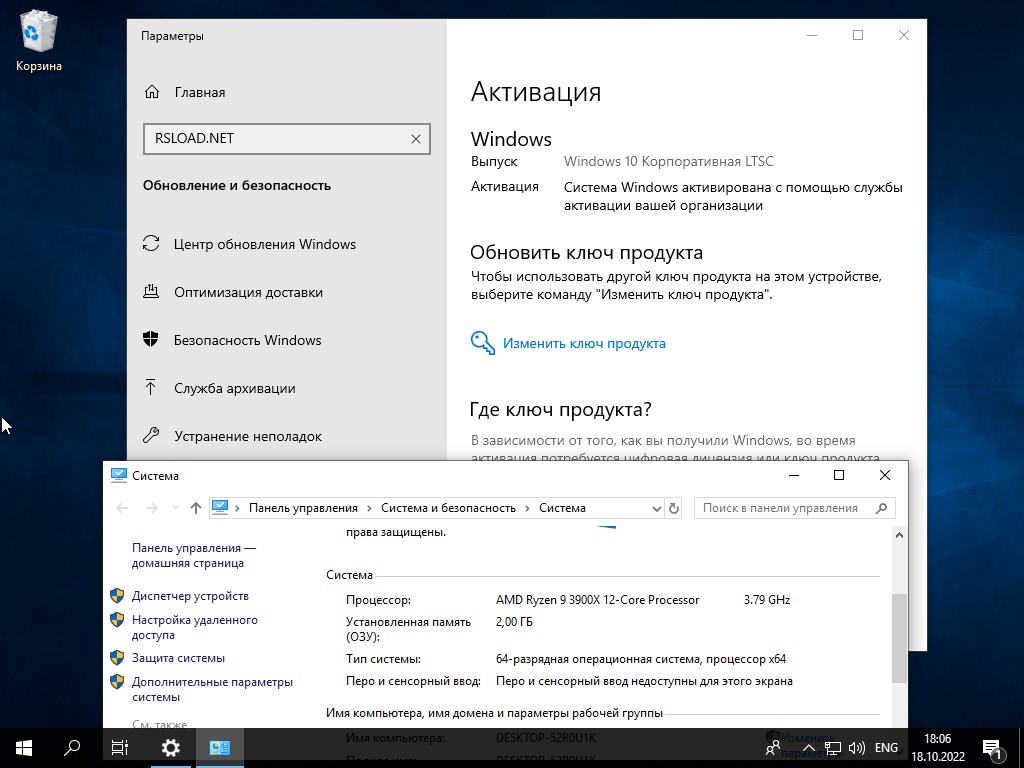Click the scroll-up arrow in Система window
Viewport: 1024px width, 768px height.
pyautogui.click(x=899, y=536)
